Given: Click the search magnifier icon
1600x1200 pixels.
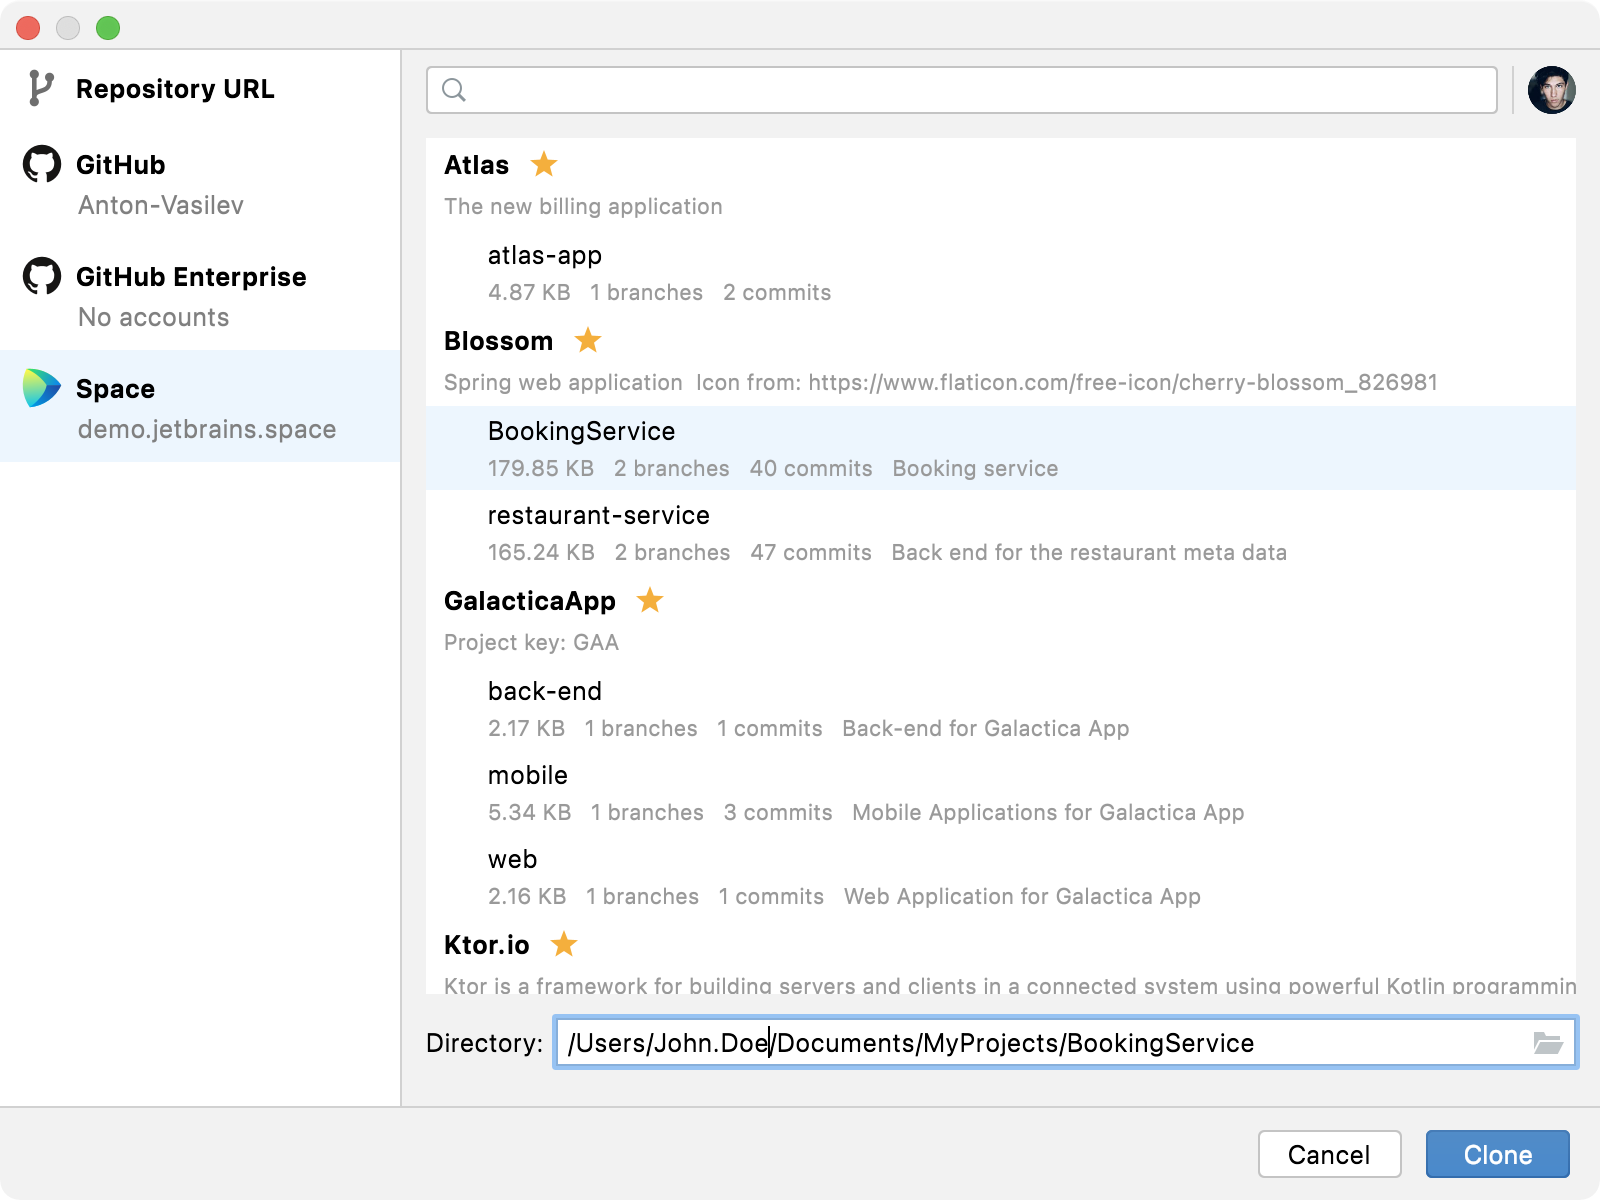Looking at the screenshot, I should point(455,90).
